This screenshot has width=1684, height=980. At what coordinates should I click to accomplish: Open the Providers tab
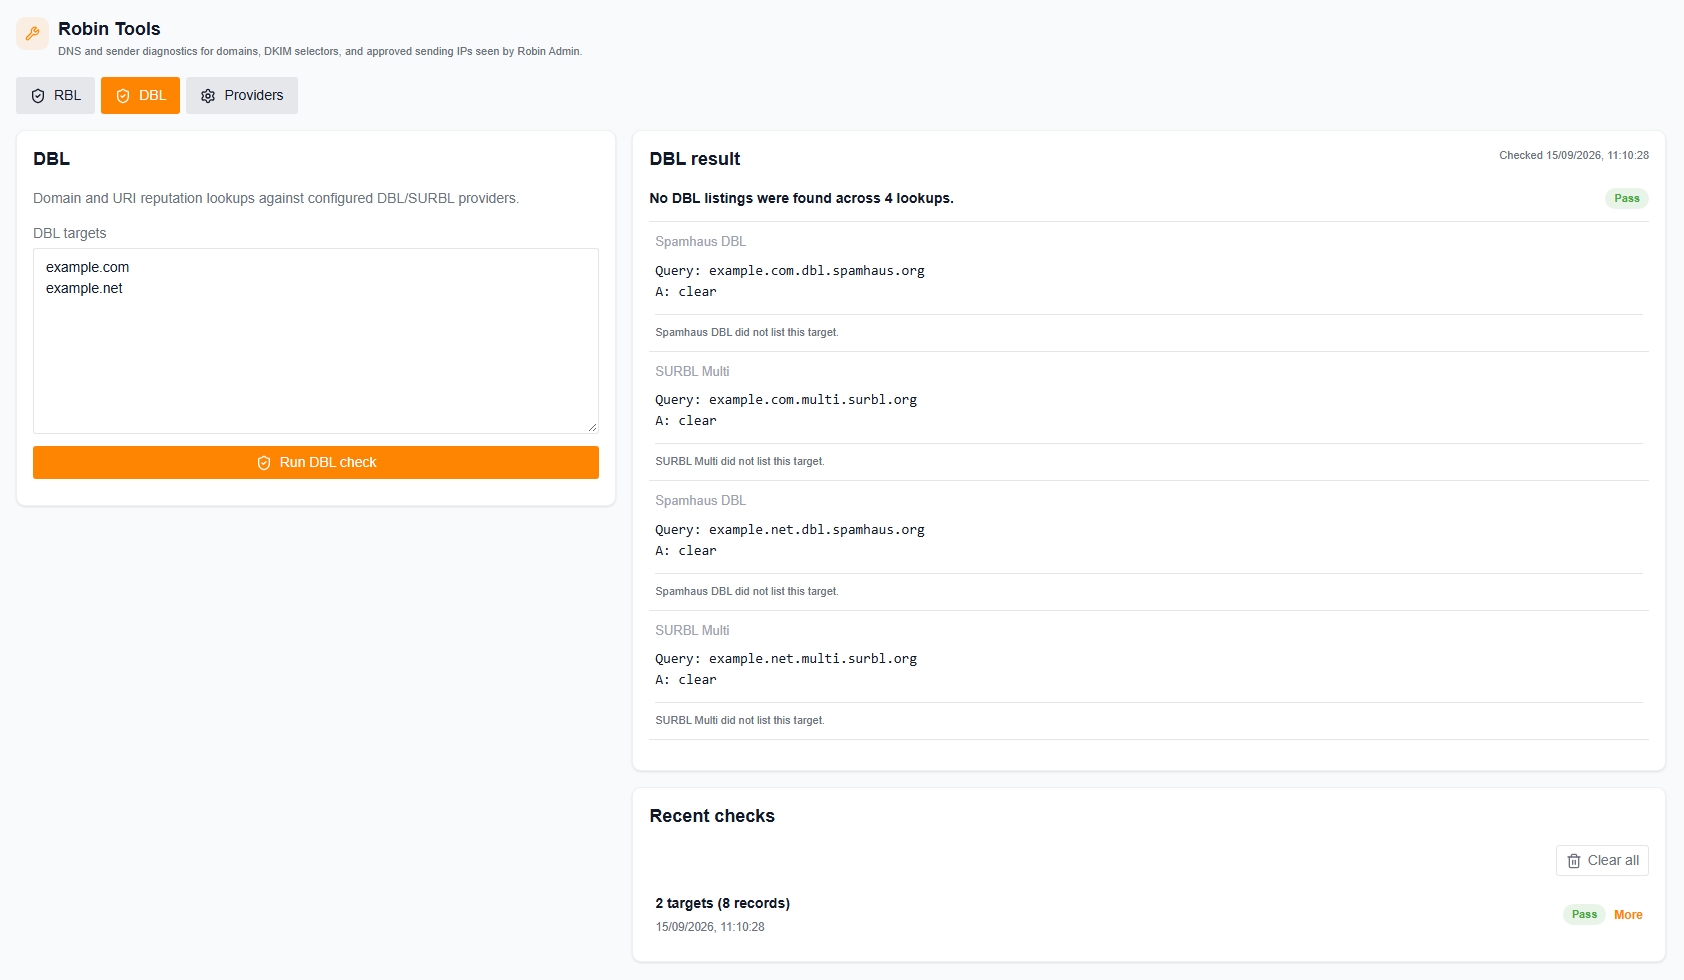[x=242, y=96]
